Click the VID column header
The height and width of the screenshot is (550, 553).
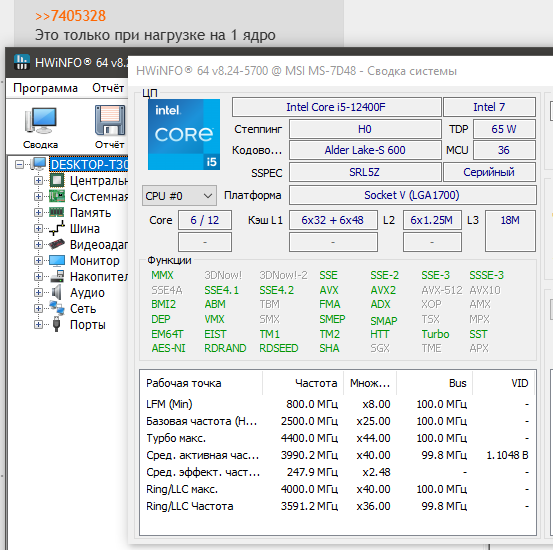pyautogui.click(x=503, y=383)
